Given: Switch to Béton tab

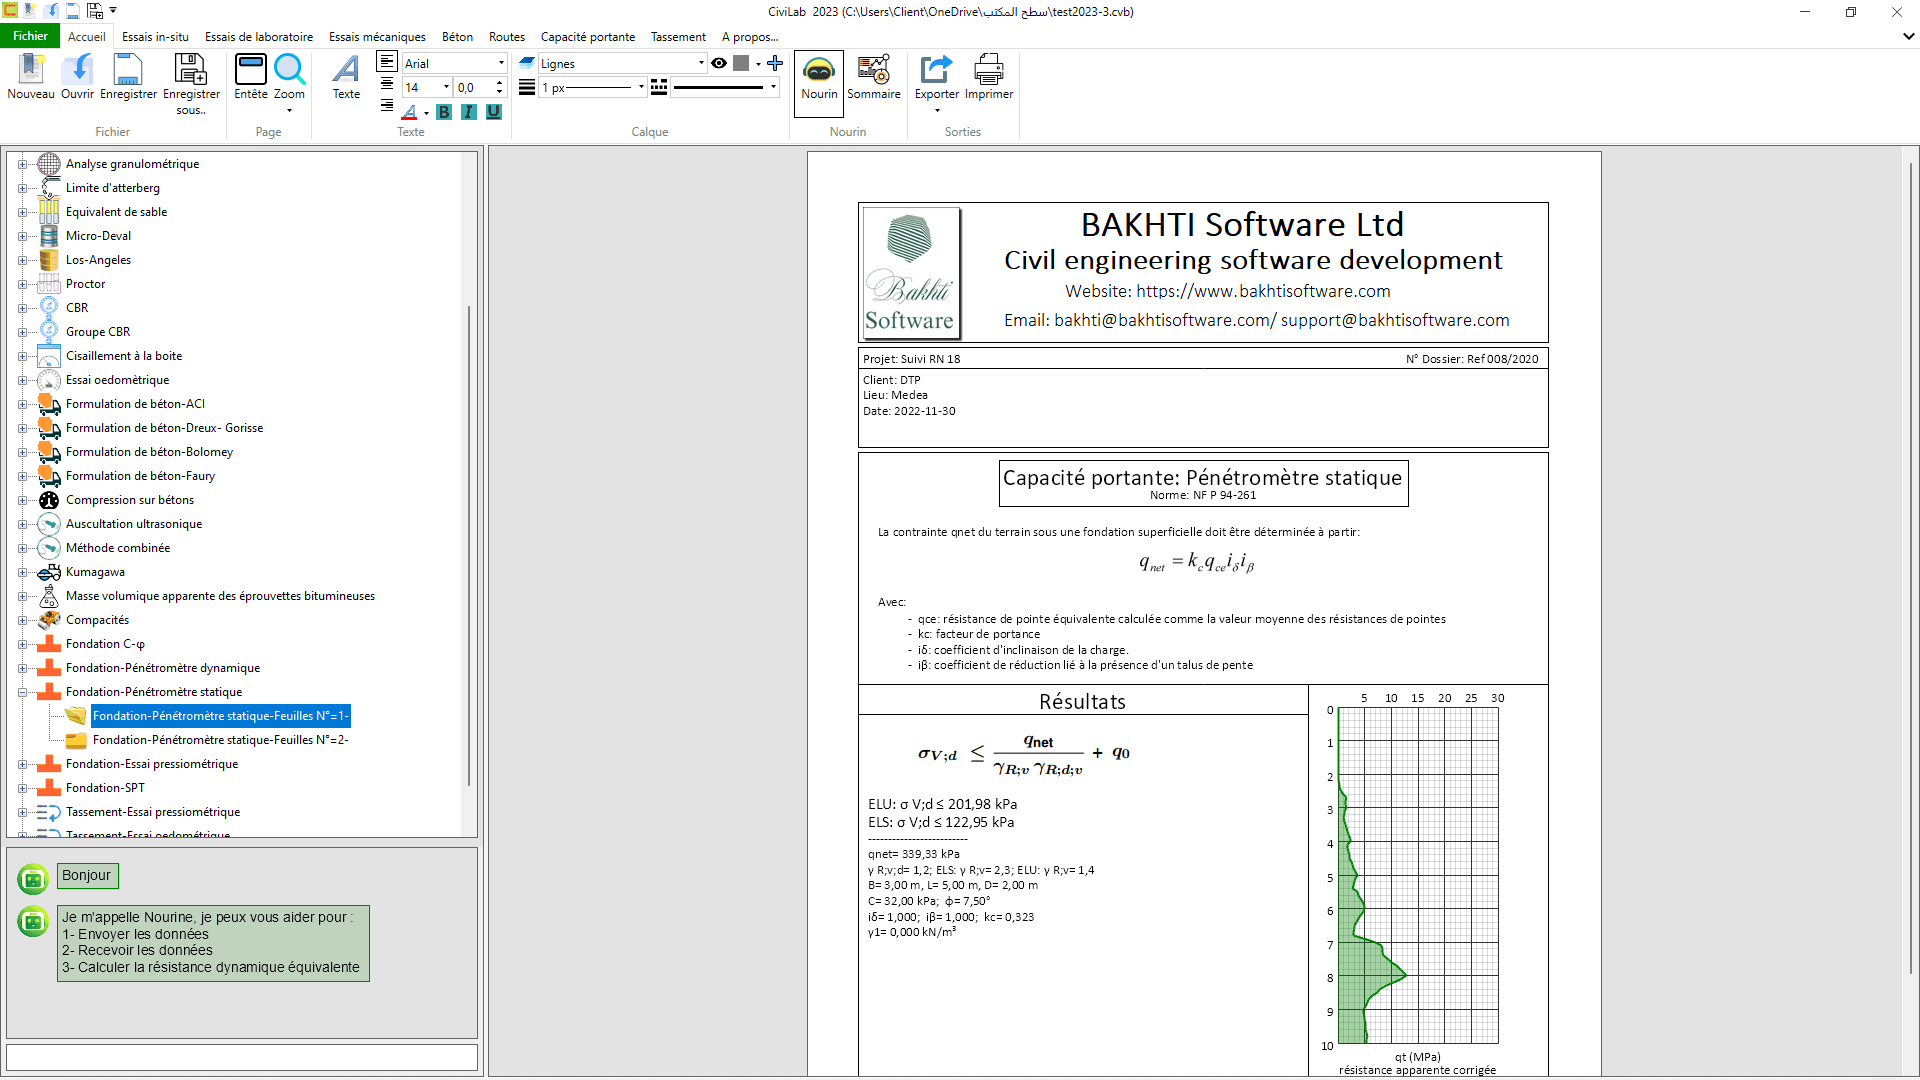Looking at the screenshot, I should coord(457,37).
